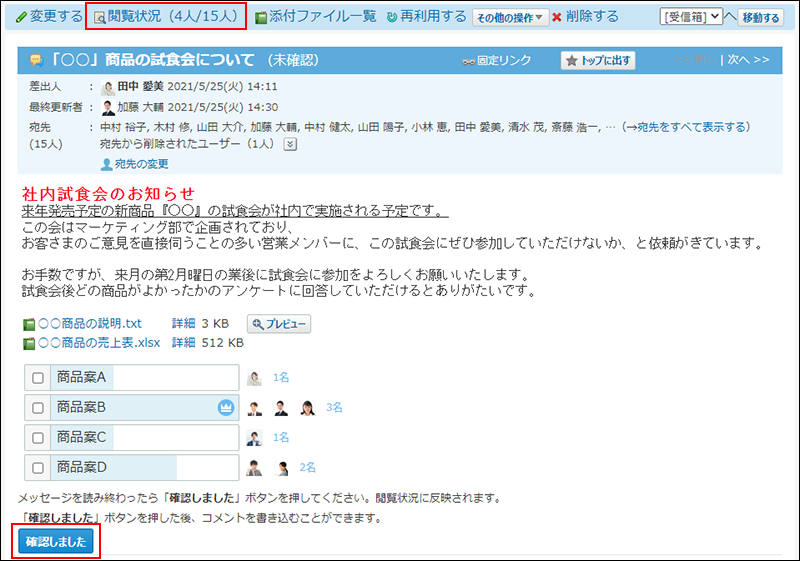
Task: Open 閲覧状況 (4人/15人) view status
Action: coord(166,16)
